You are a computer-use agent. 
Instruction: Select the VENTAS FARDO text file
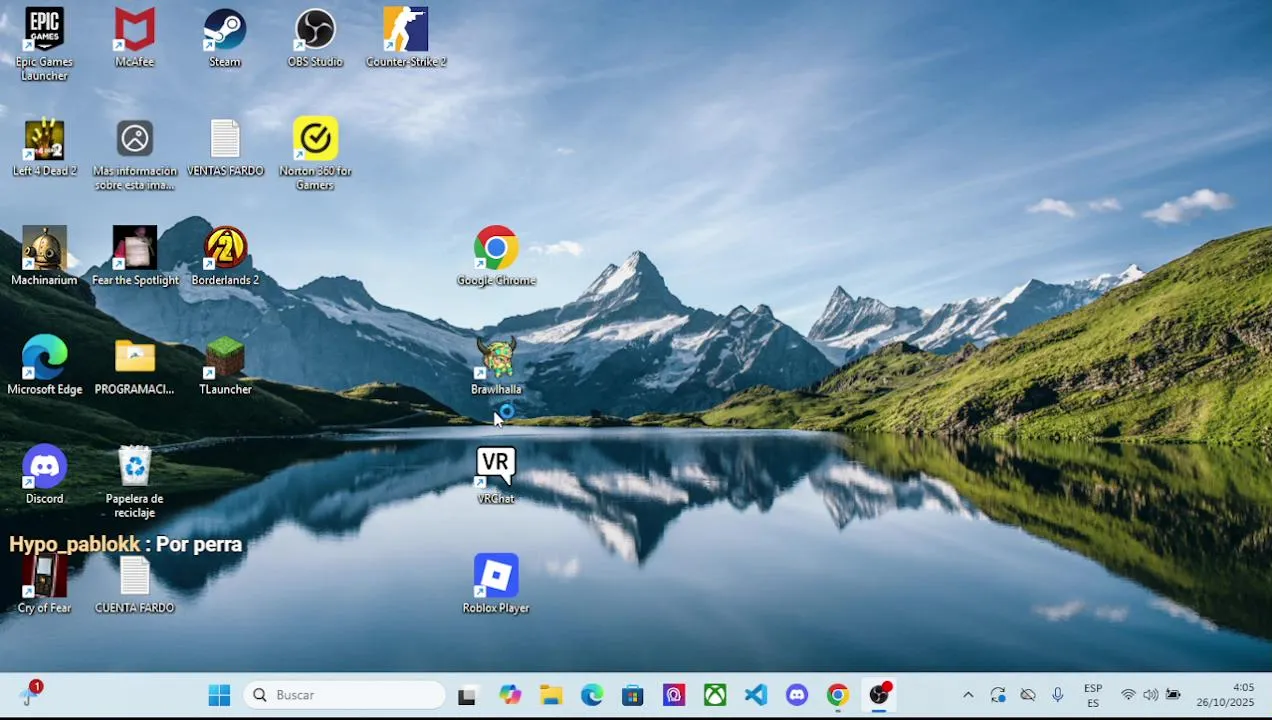pyautogui.click(x=225, y=147)
